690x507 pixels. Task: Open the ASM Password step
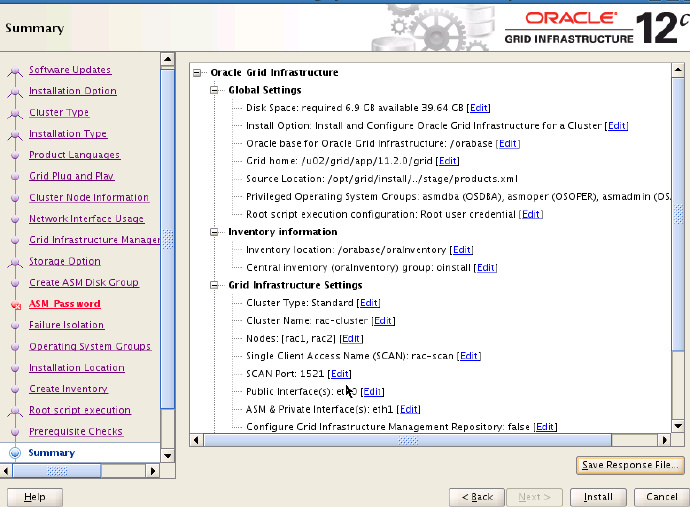point(65,304)
